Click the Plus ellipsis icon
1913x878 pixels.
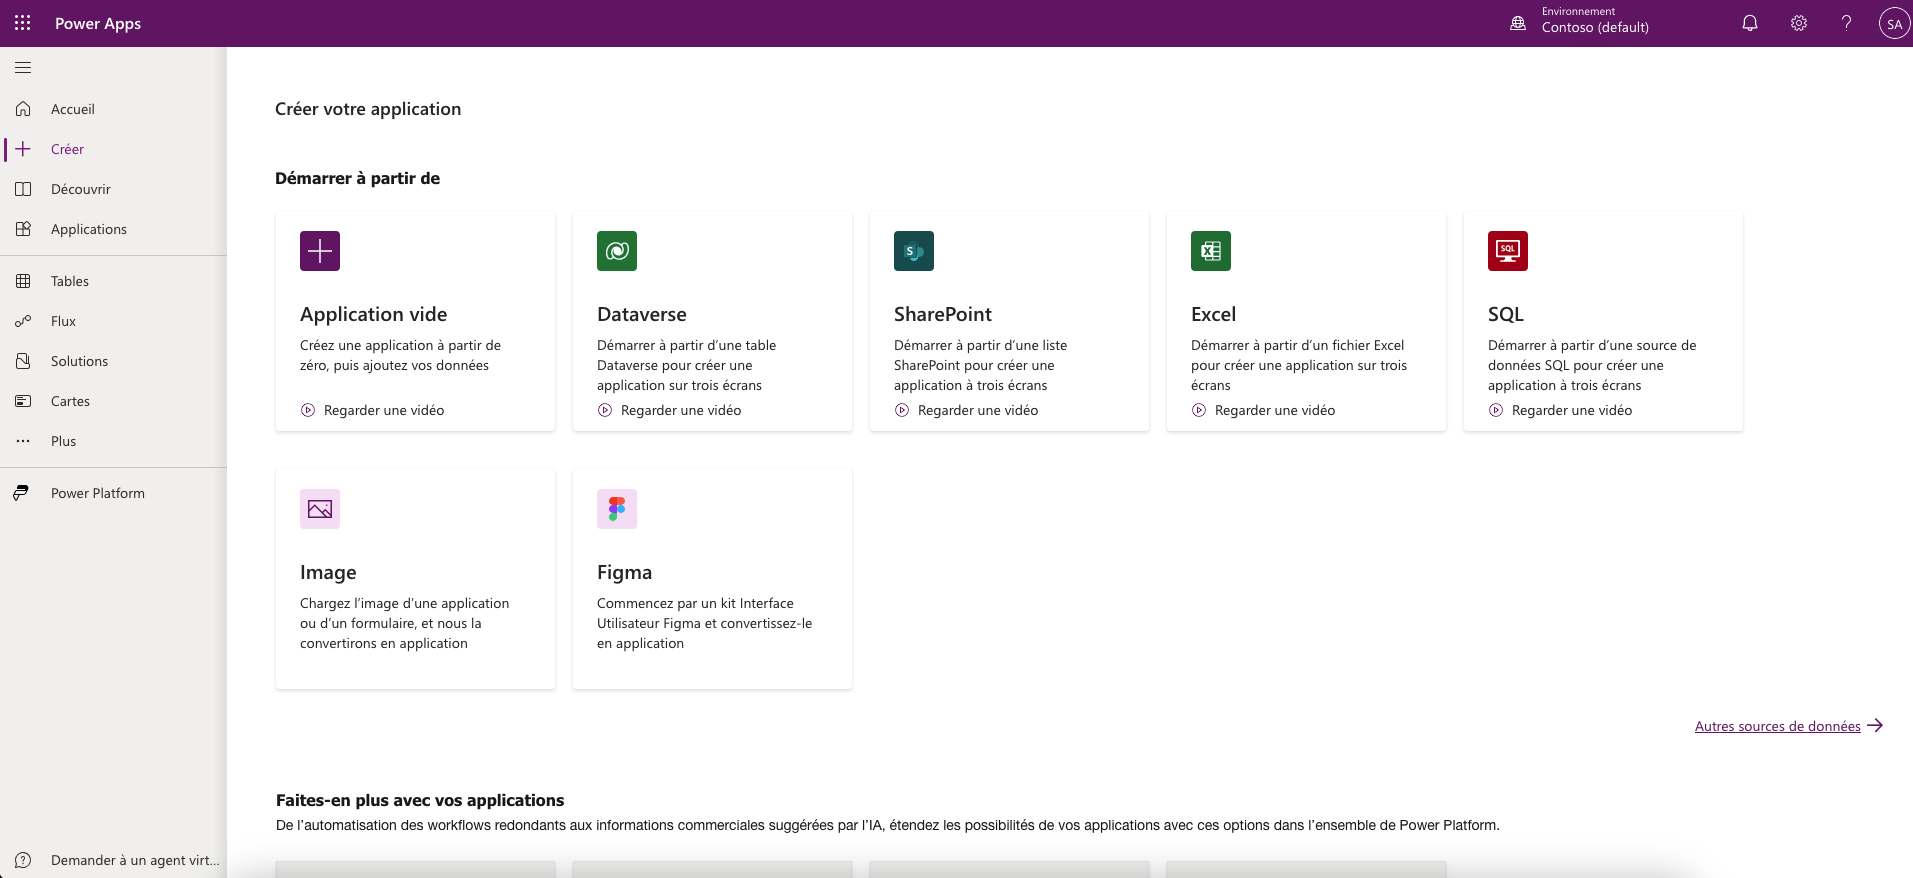point(23,441)
